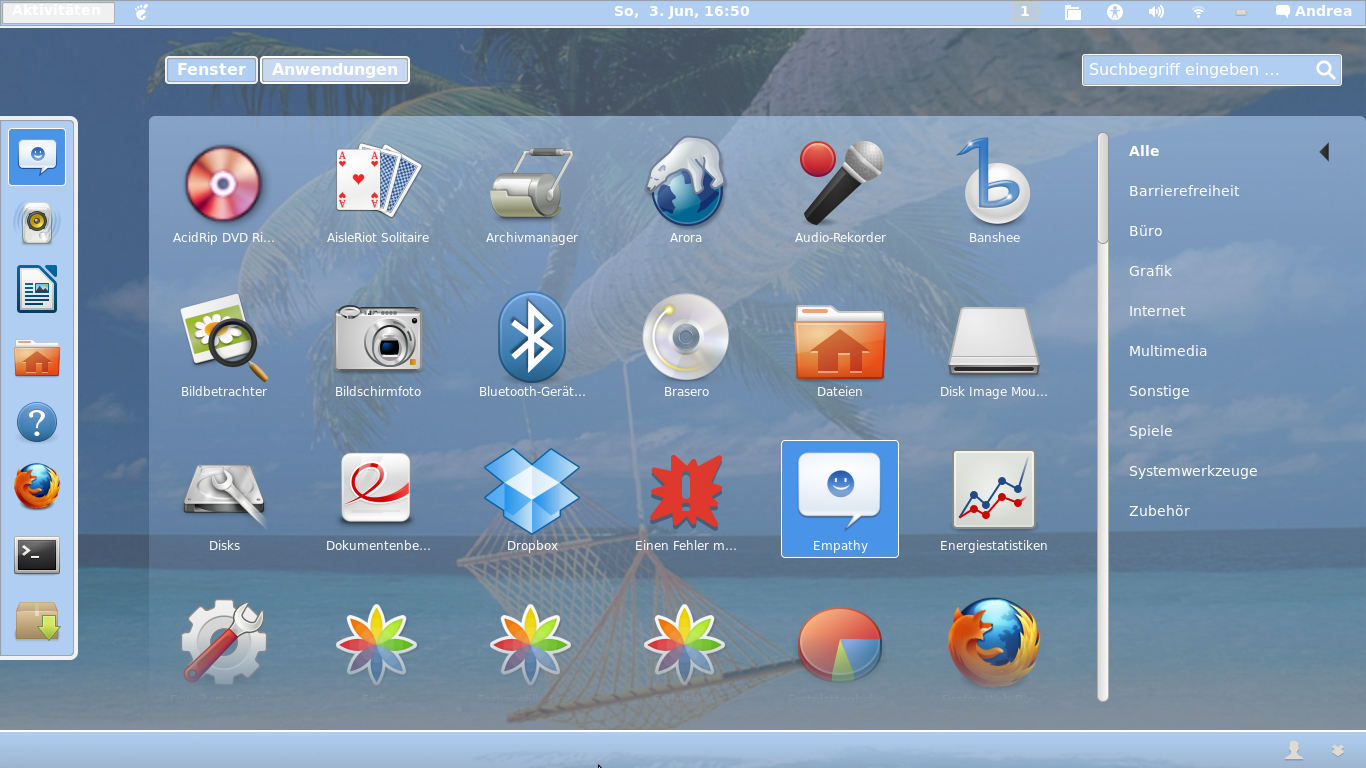Open the volume control in top bar

1156,12
